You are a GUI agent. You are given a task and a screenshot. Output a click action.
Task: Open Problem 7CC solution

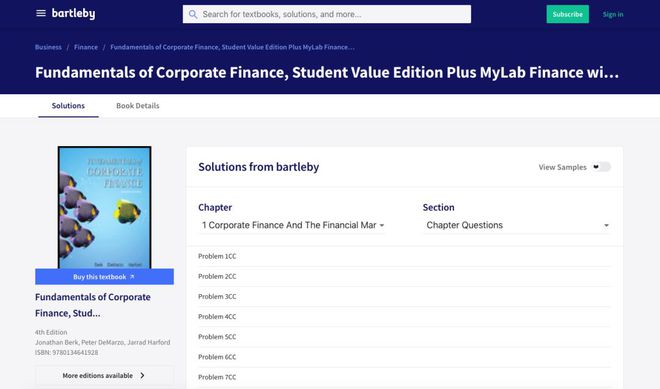point(404,377)
